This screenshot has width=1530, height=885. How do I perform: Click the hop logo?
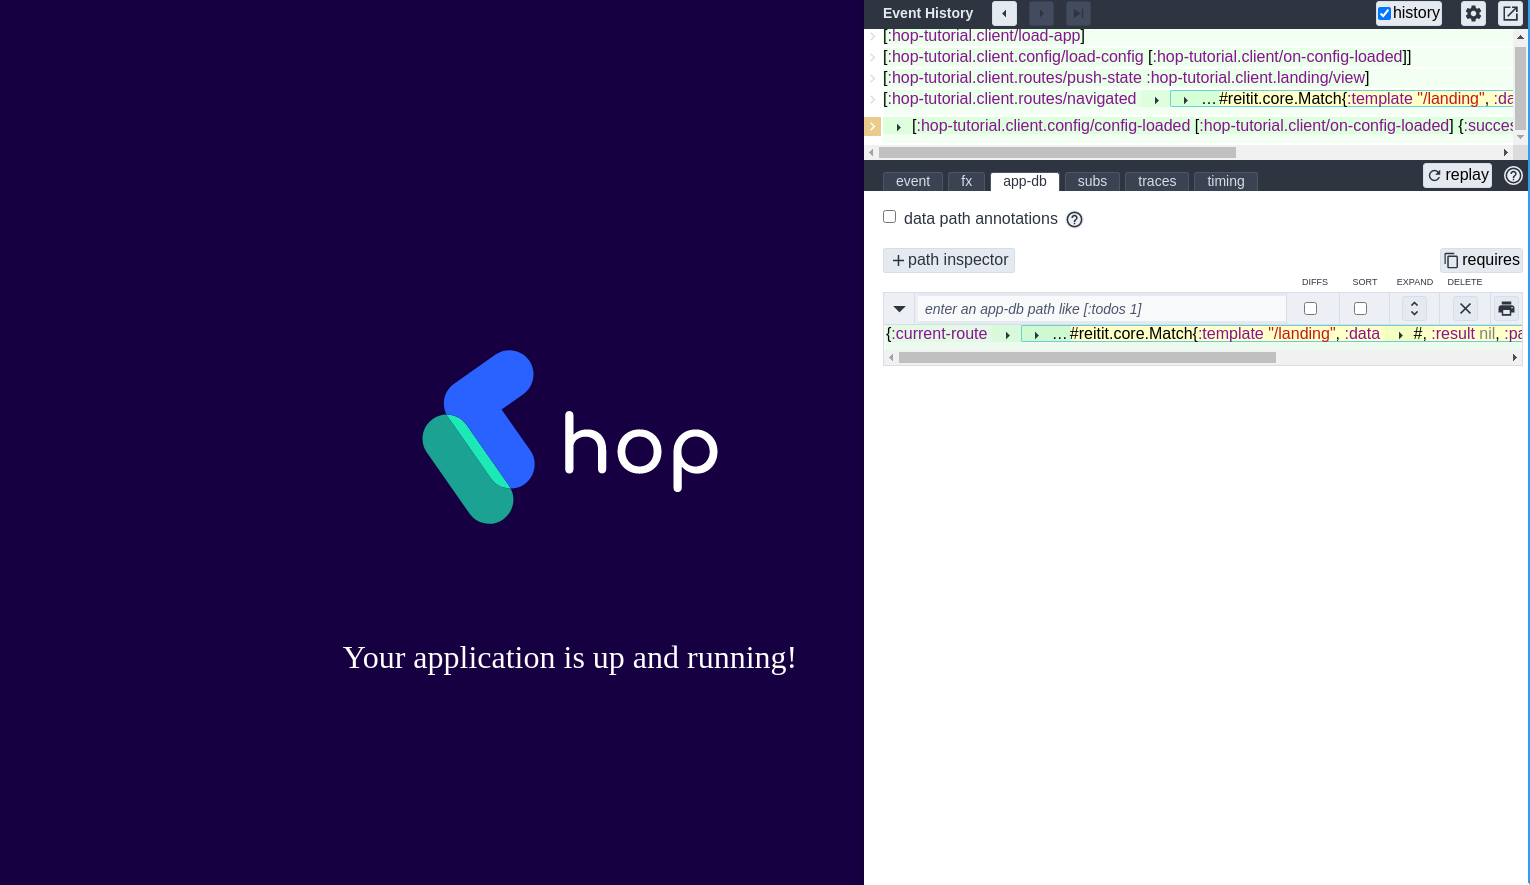[570, 437]
